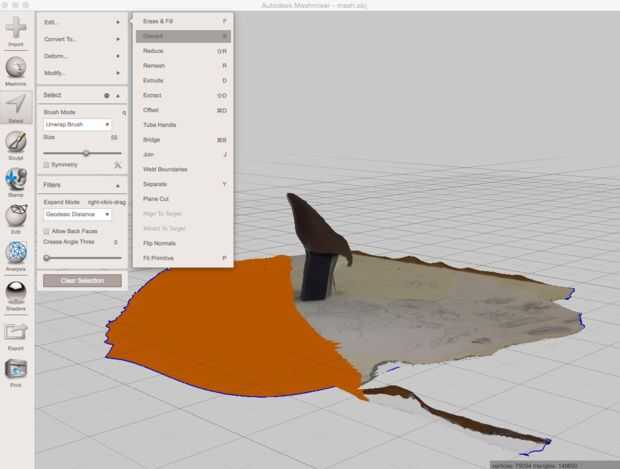Choose Join menu entry
This screenshot has height=469, width=620.
pos(183,155)
